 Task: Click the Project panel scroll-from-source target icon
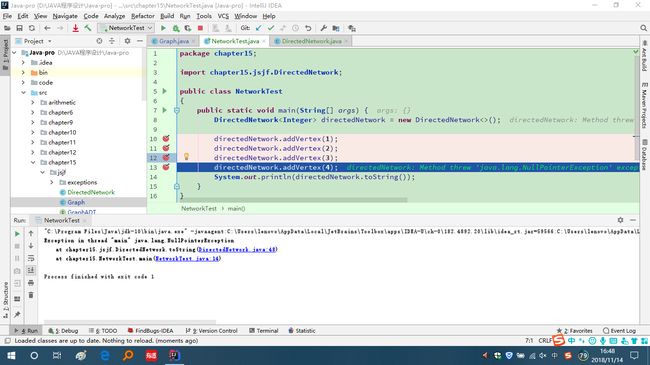tap(99, 41)
